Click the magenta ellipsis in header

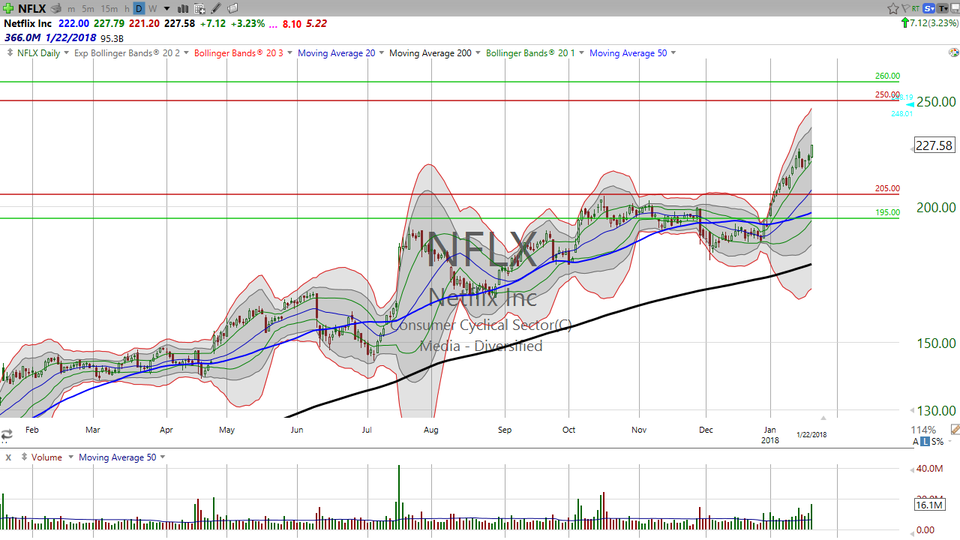273,24
